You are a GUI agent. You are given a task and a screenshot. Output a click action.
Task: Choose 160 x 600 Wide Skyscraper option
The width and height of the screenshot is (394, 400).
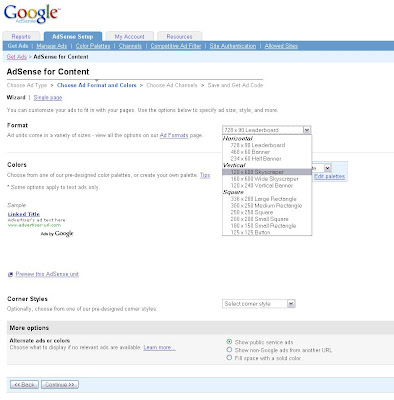264,179
